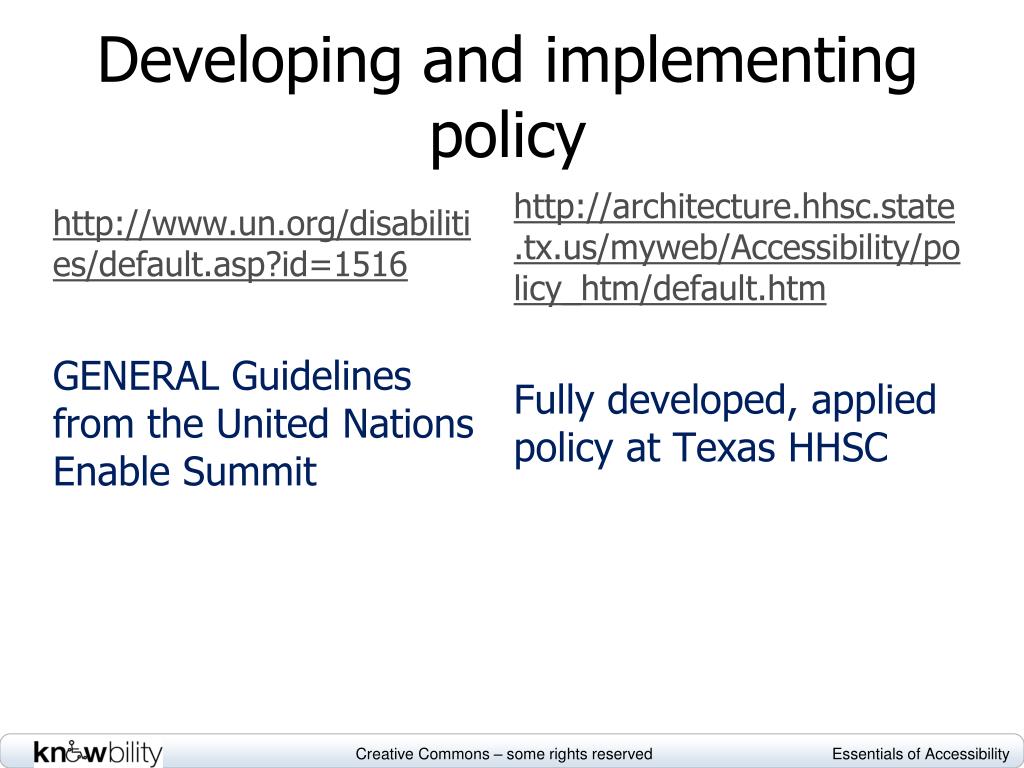Open the architecture.hhsc.state.tx.us accessibility policy link

pos(737,248)
